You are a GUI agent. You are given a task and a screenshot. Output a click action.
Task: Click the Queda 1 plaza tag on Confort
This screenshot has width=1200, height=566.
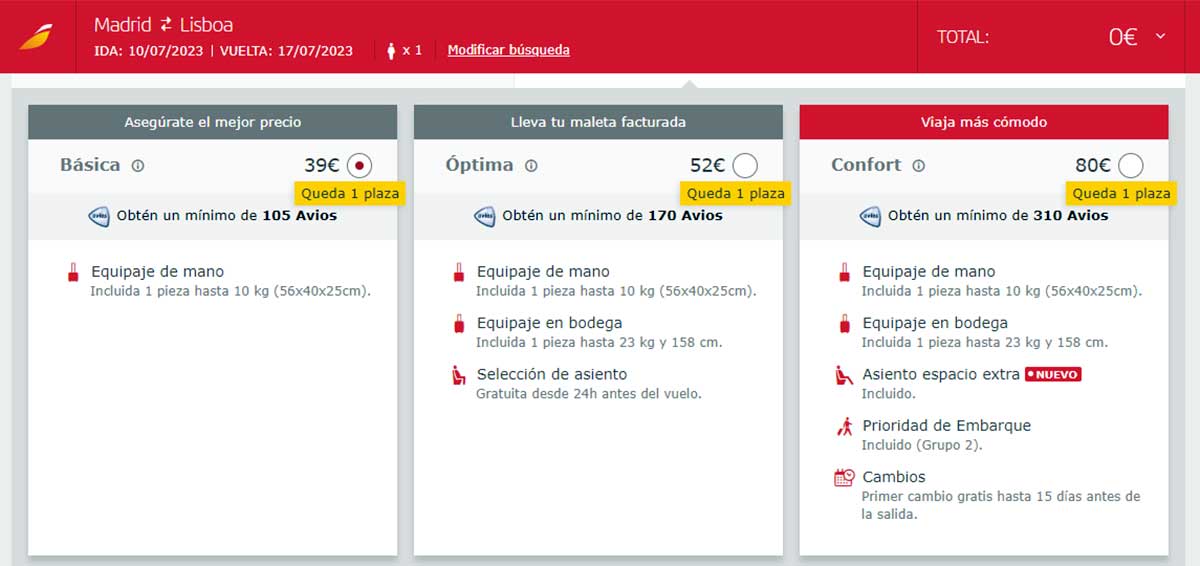(x=1121, y=193)
